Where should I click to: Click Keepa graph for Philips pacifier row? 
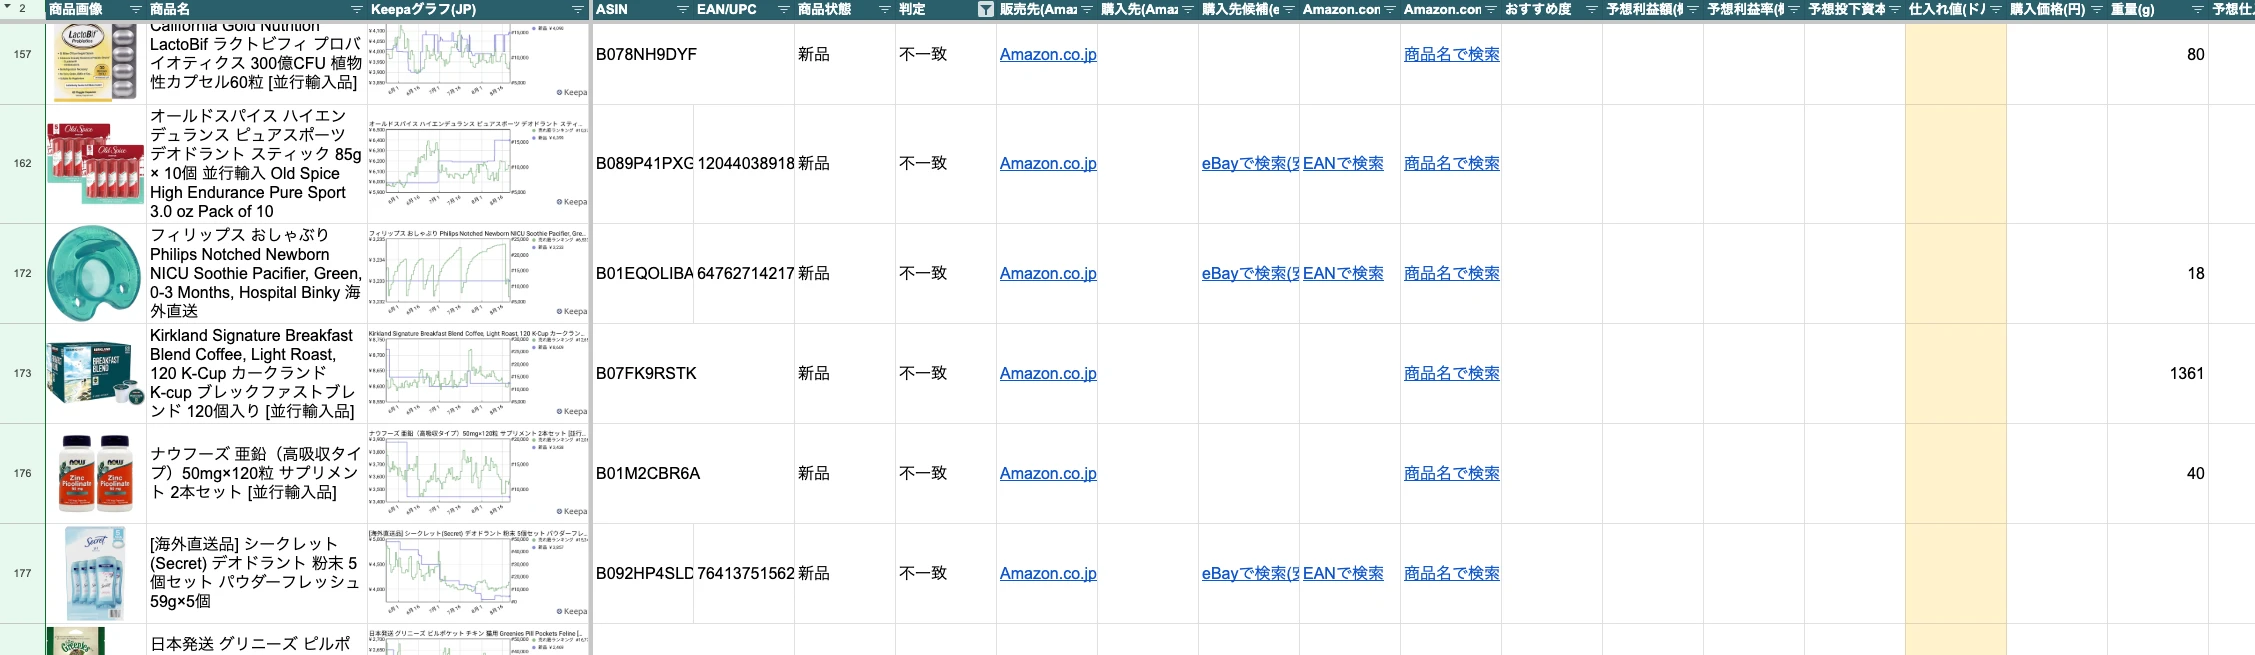(478, 273)
